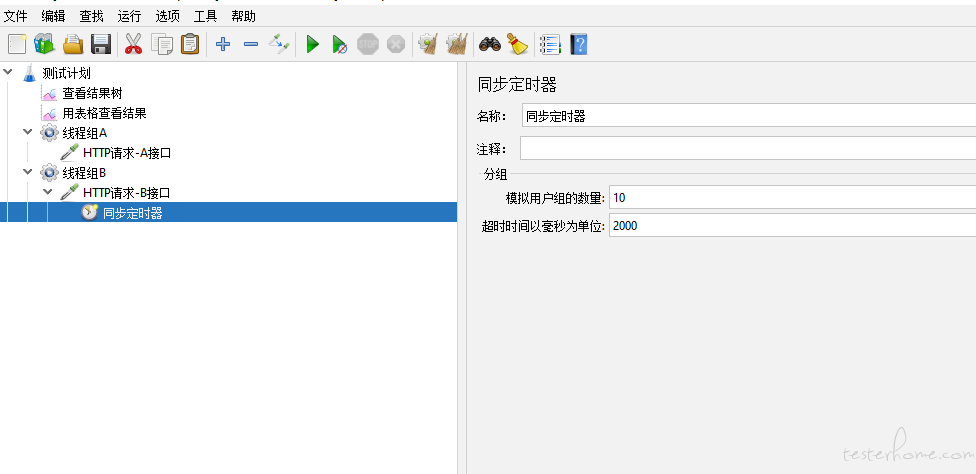Click the Reset Search yellow broom icon
Viewport: 976px width, 474px height.
tap(517, 44)
